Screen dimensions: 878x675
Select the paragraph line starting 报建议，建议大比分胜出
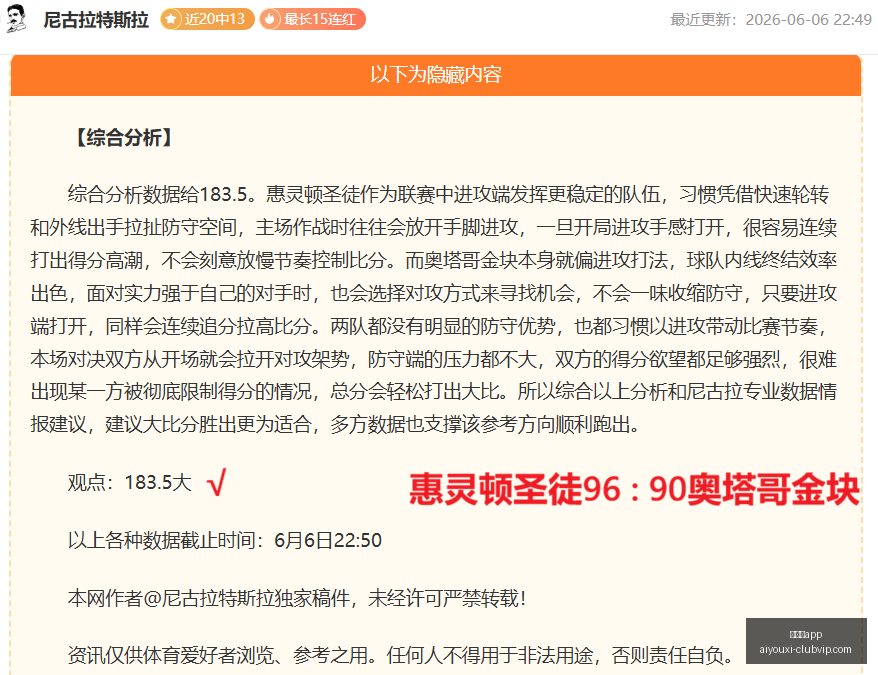point(335,424)
